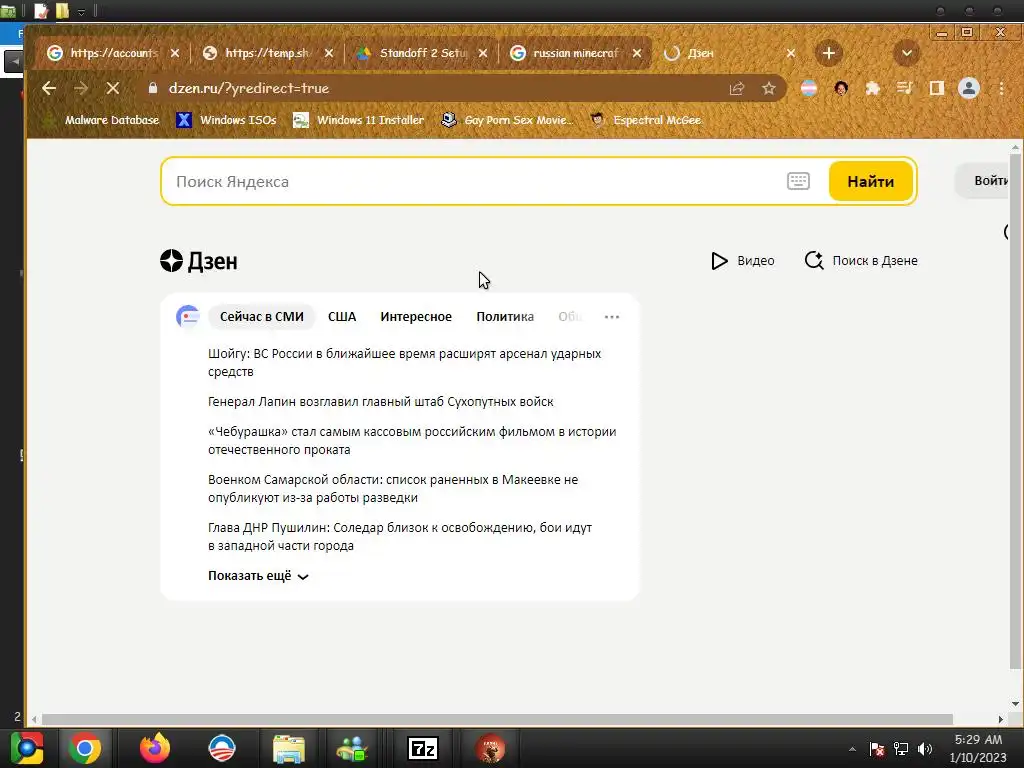
Task: Open the volume speaker tray icon
Action: click(925, 749)
